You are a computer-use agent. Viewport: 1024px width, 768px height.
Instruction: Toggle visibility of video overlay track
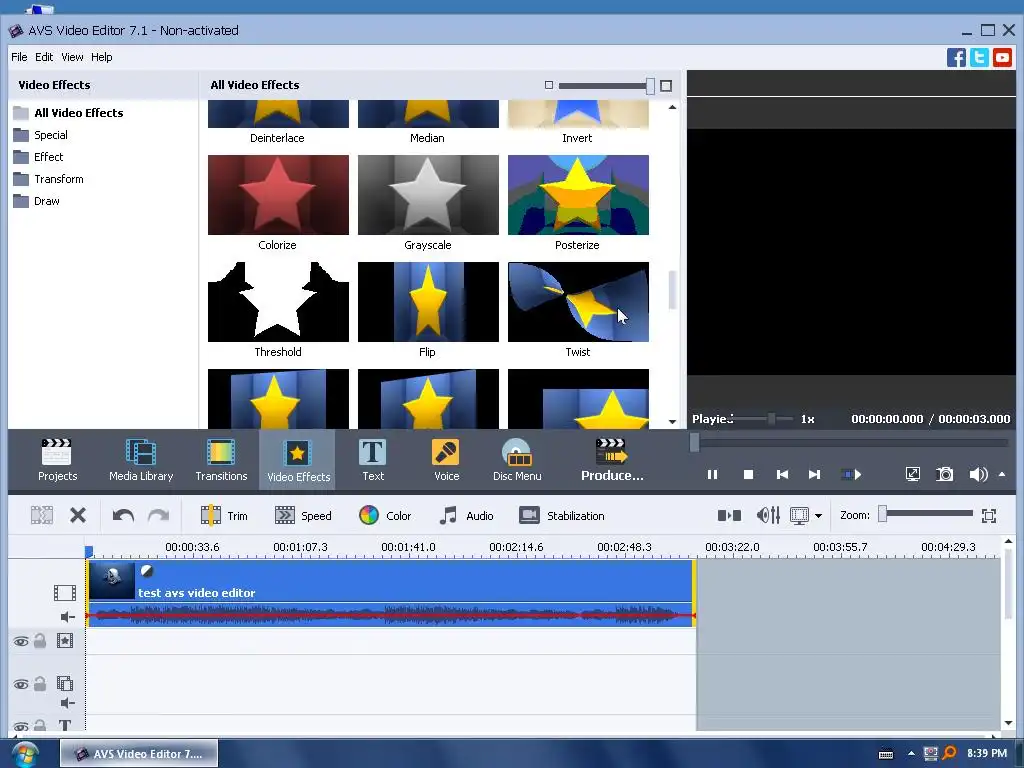21,684
